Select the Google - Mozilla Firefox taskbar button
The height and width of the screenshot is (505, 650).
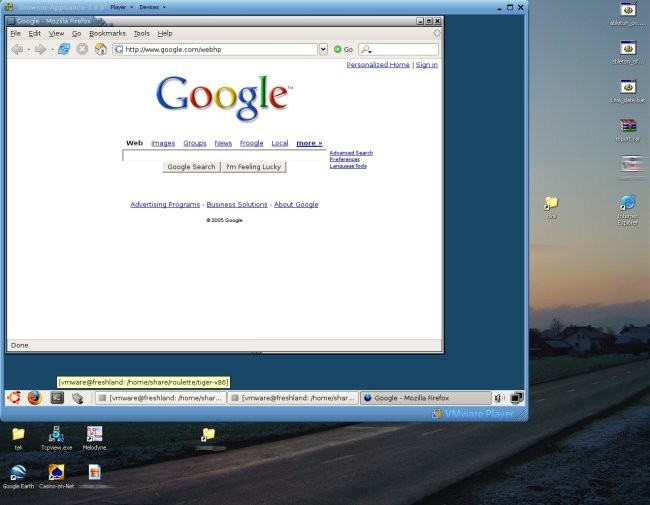(426, 398)
